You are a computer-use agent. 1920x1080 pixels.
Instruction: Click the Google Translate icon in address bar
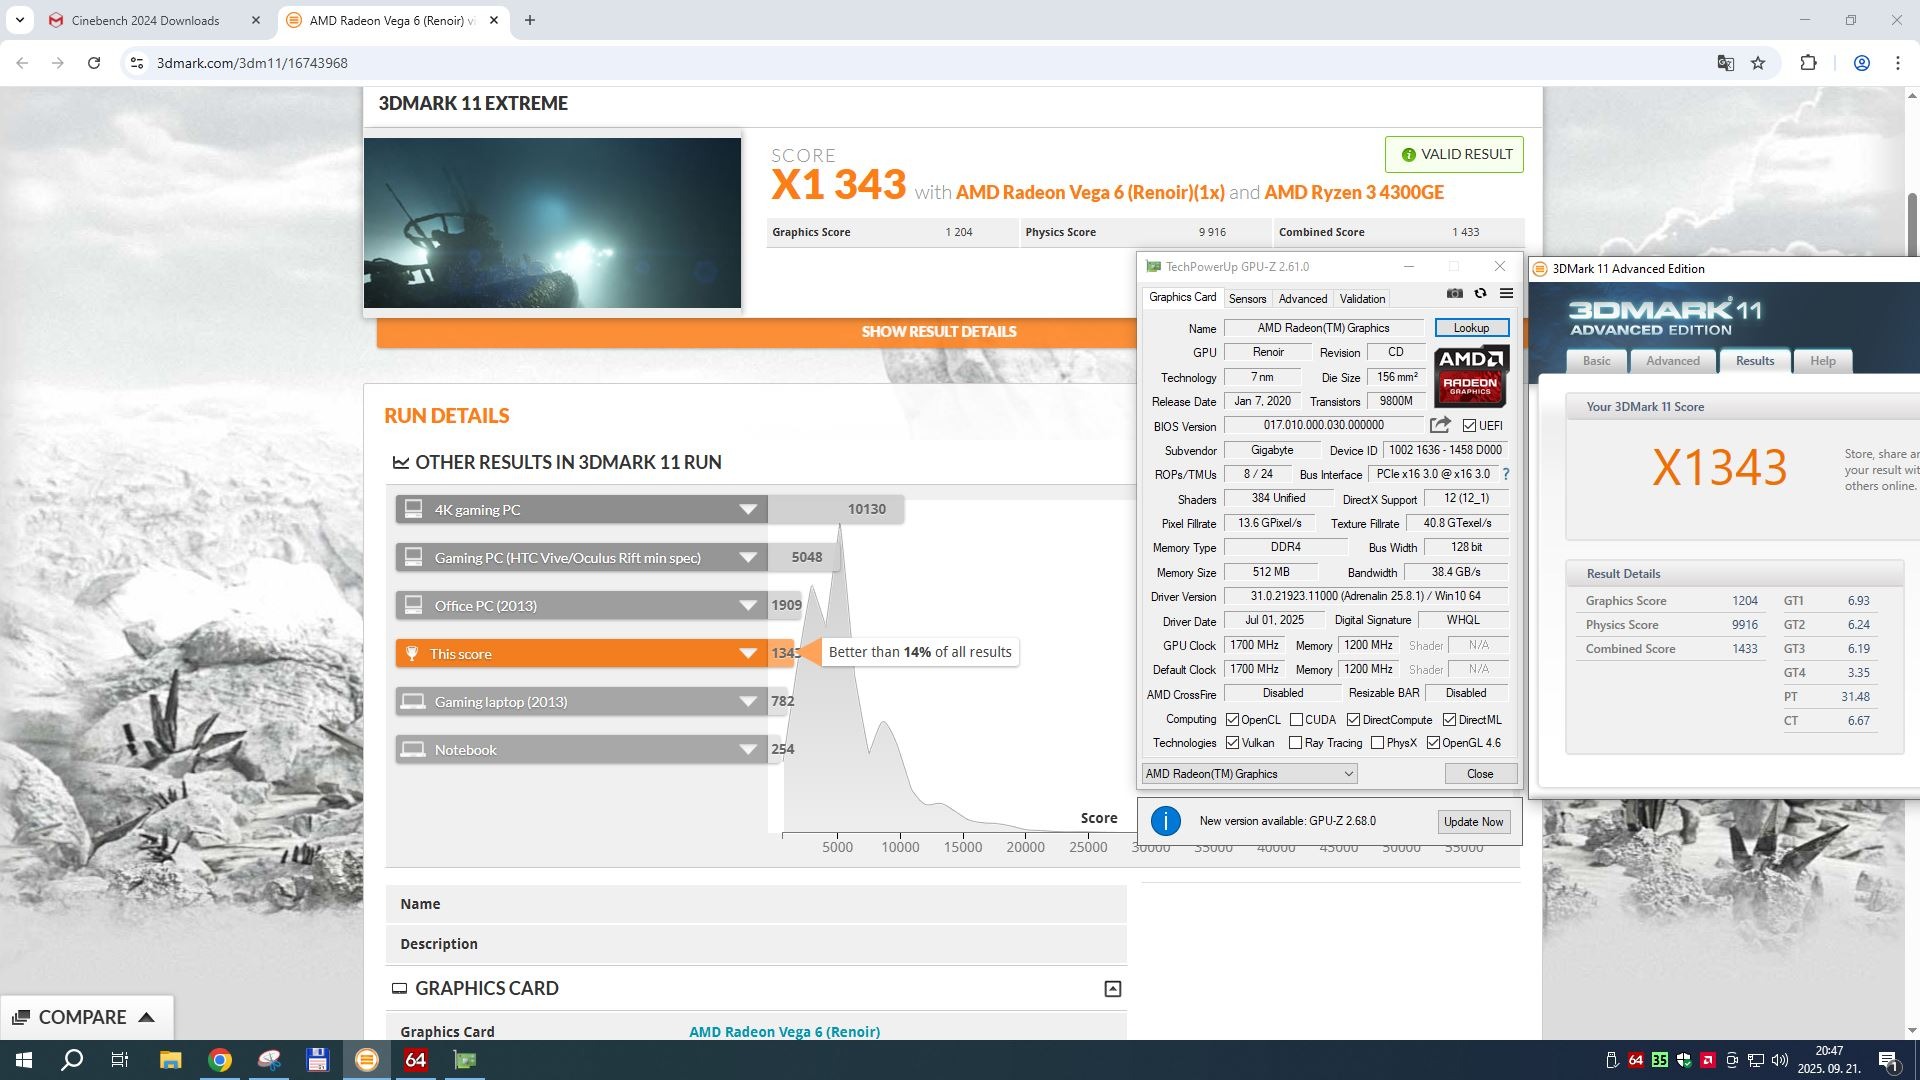(x=1725, y=63)
